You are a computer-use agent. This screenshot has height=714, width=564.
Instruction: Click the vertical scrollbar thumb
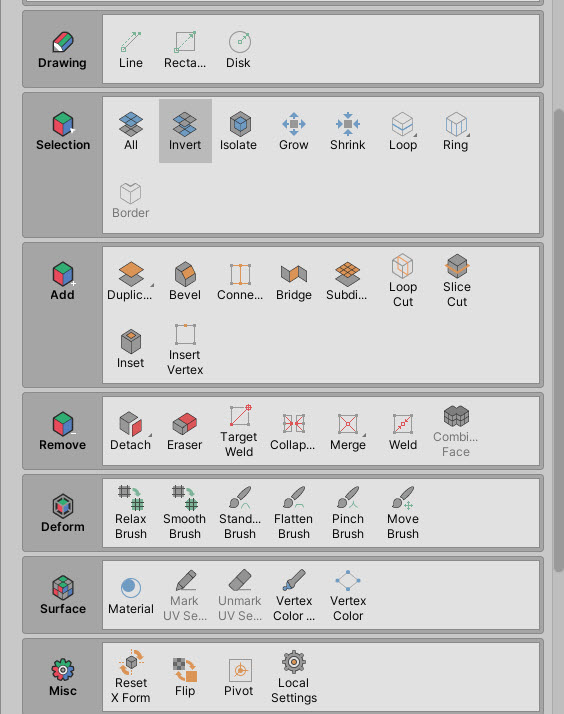pyautogui.click(x=559, y=341)
